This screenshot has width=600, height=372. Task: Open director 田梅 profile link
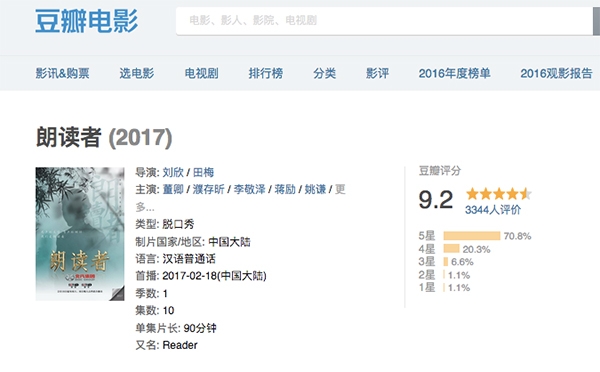pos(203,172)
